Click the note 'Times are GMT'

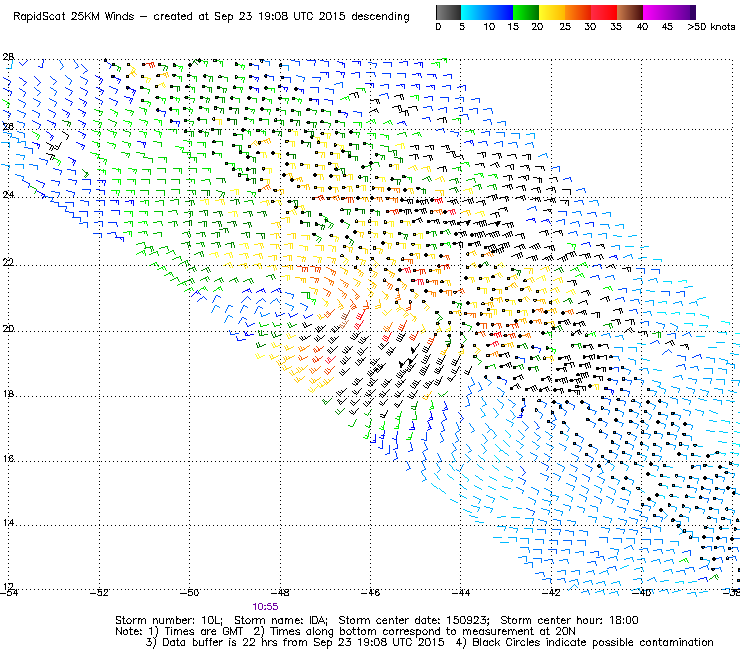(x=203, y=632)
